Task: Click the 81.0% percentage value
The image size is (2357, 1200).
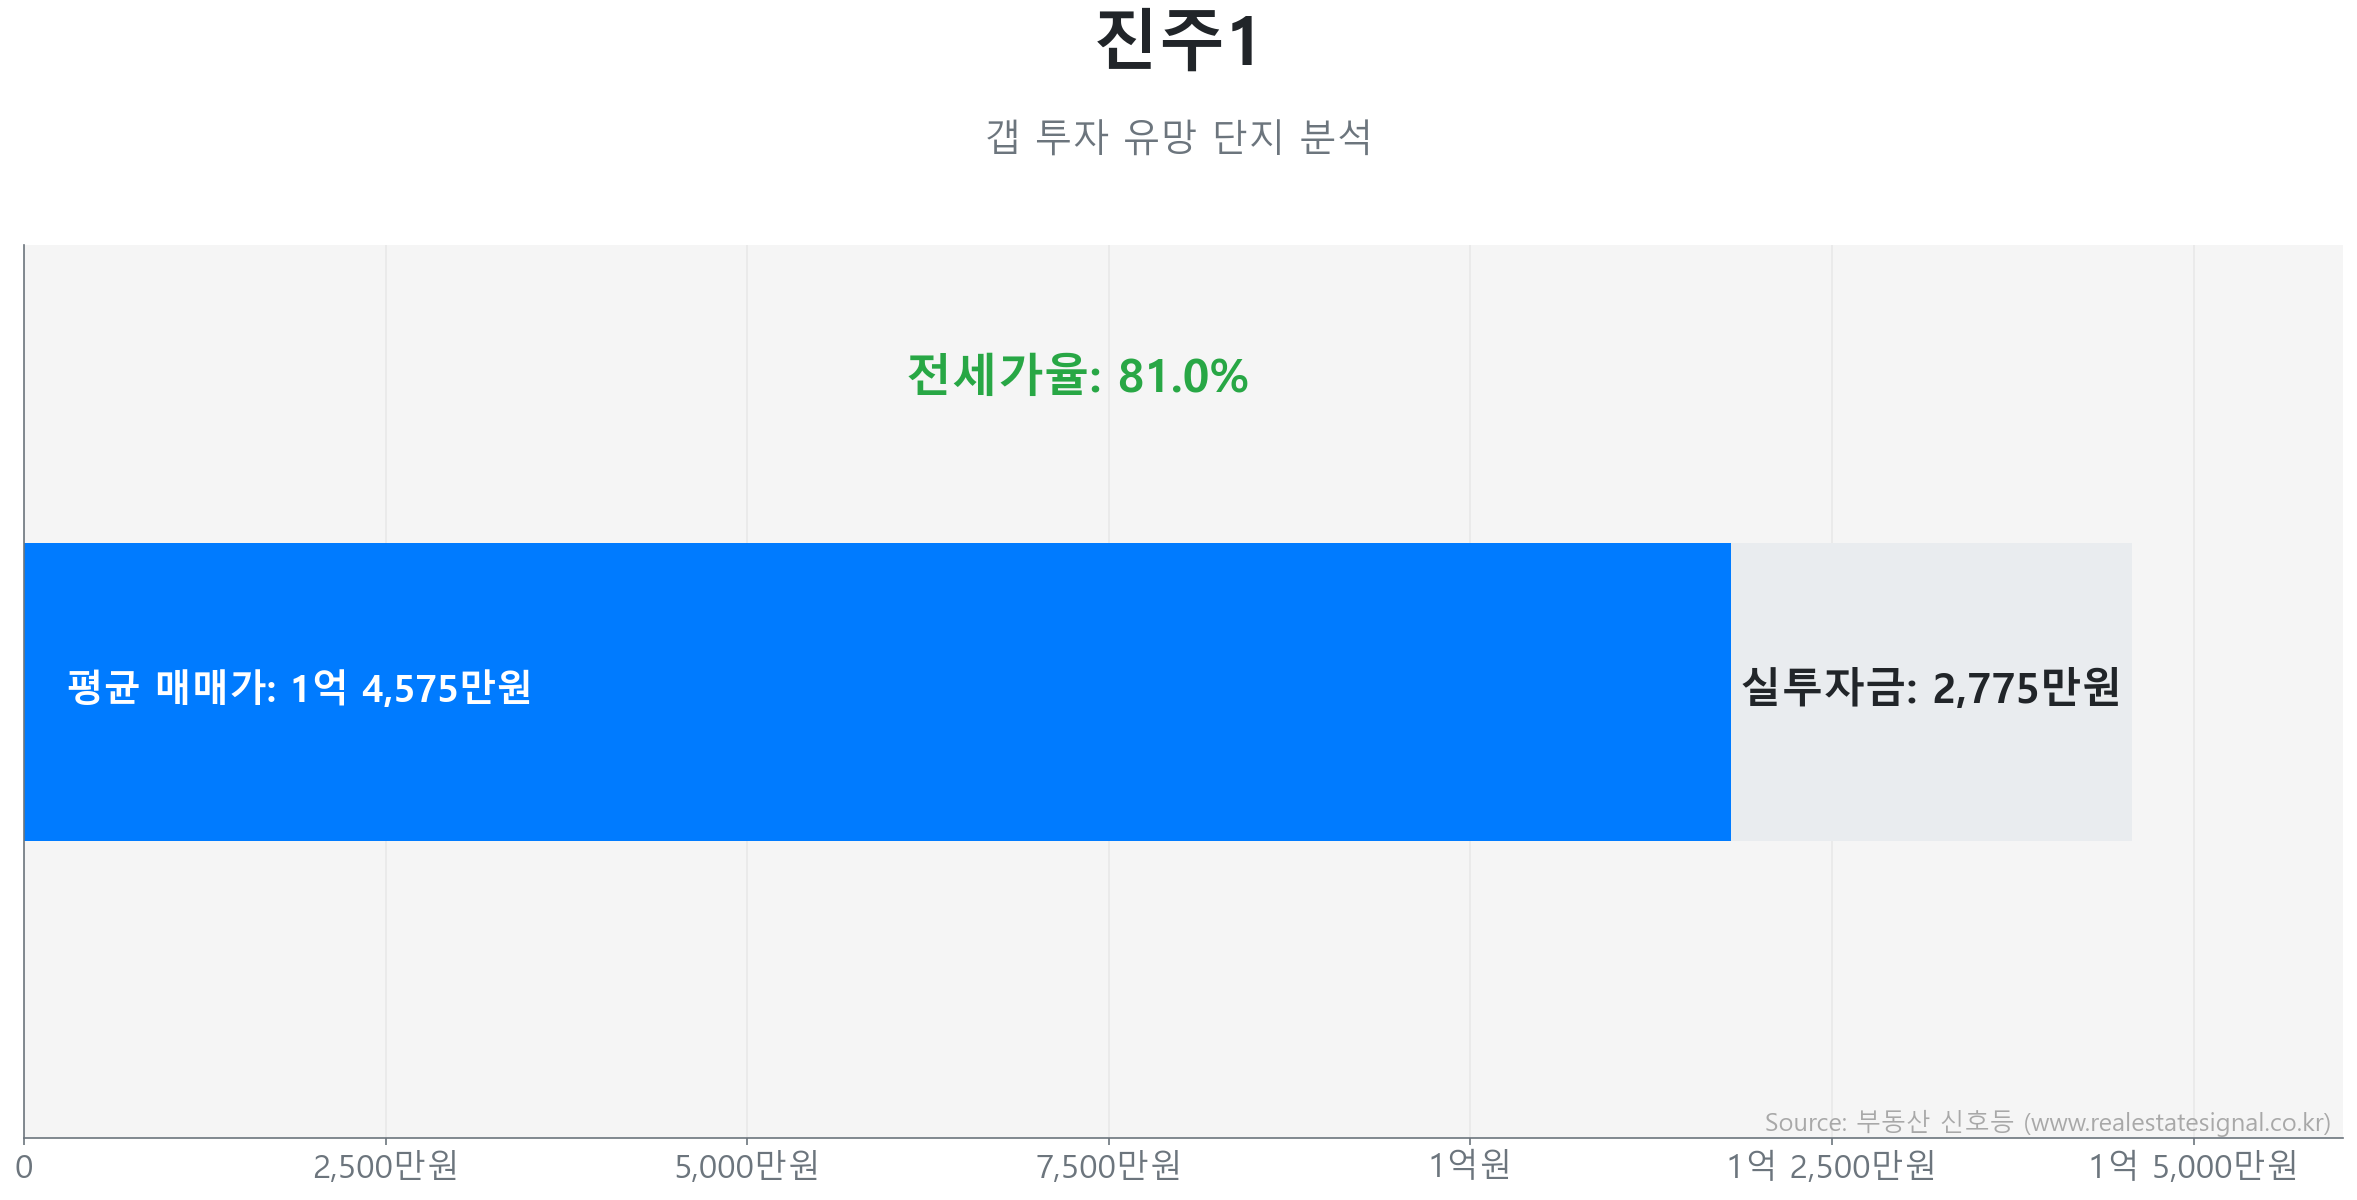Action: click(1182, 377)
